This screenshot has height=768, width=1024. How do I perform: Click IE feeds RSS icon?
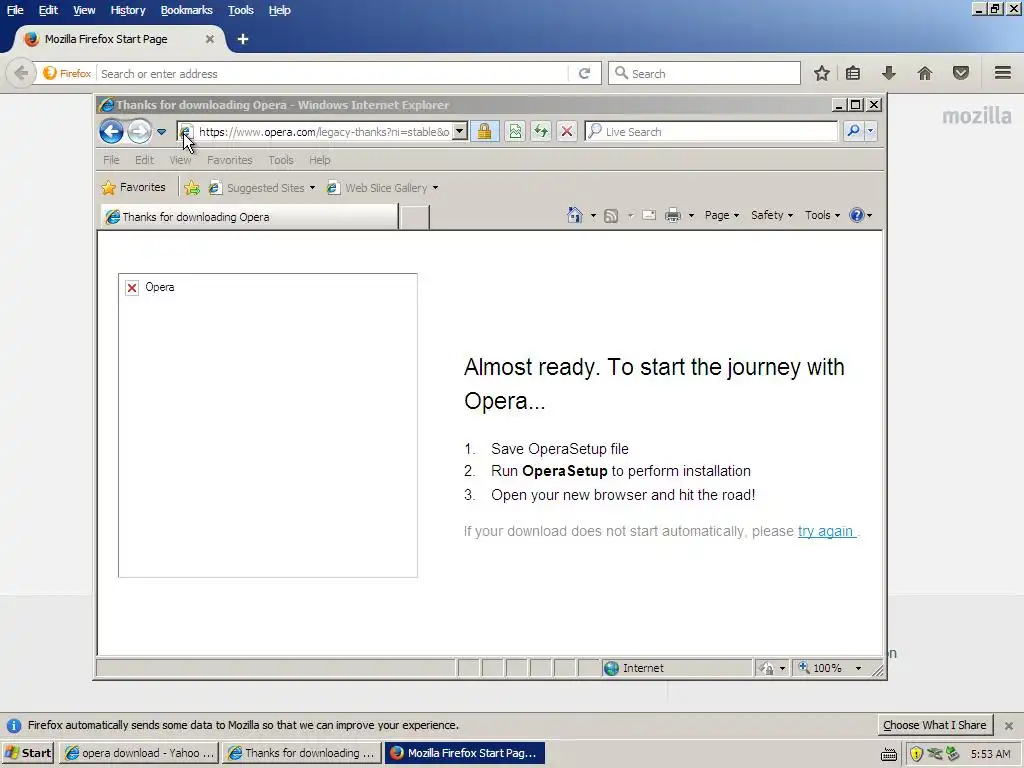611,216
